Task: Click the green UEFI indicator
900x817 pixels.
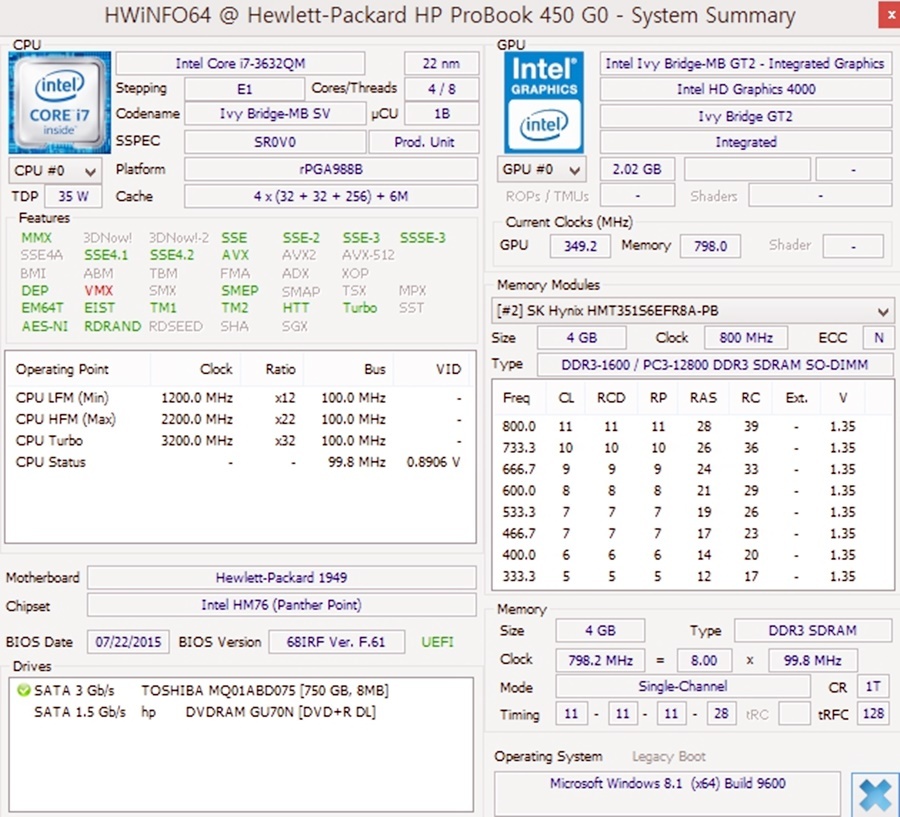Action: [437, 642]
